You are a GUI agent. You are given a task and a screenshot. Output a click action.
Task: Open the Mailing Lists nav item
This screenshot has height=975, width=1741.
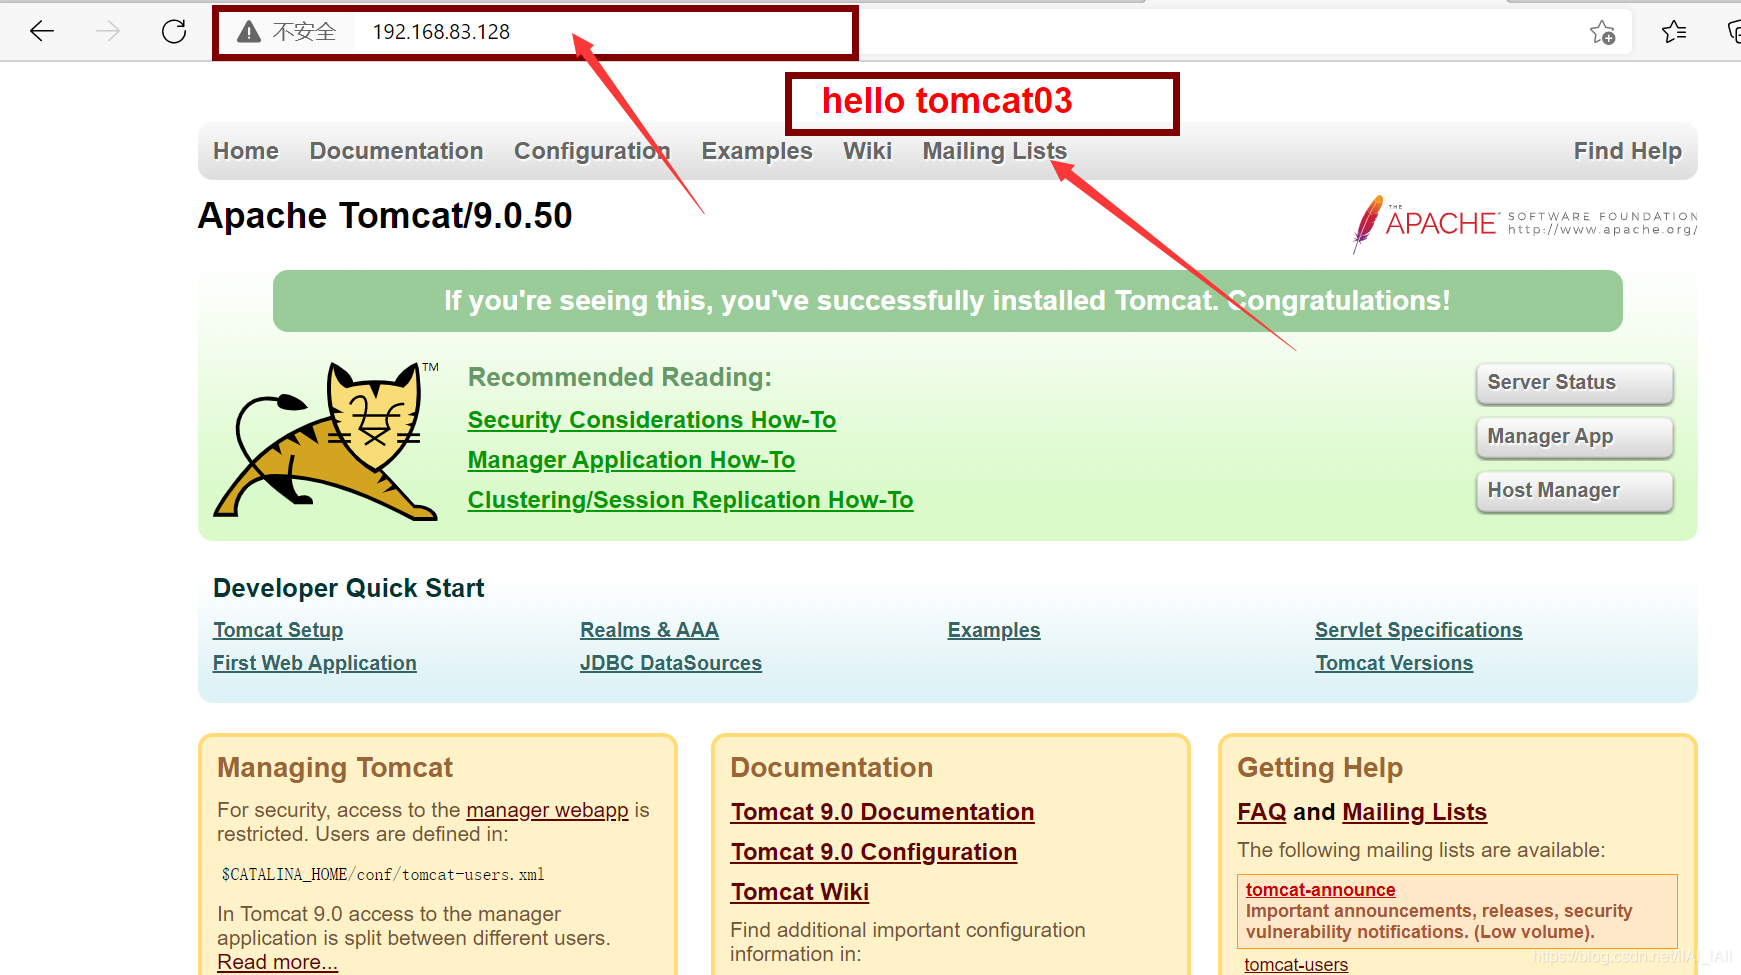[995, 151]
